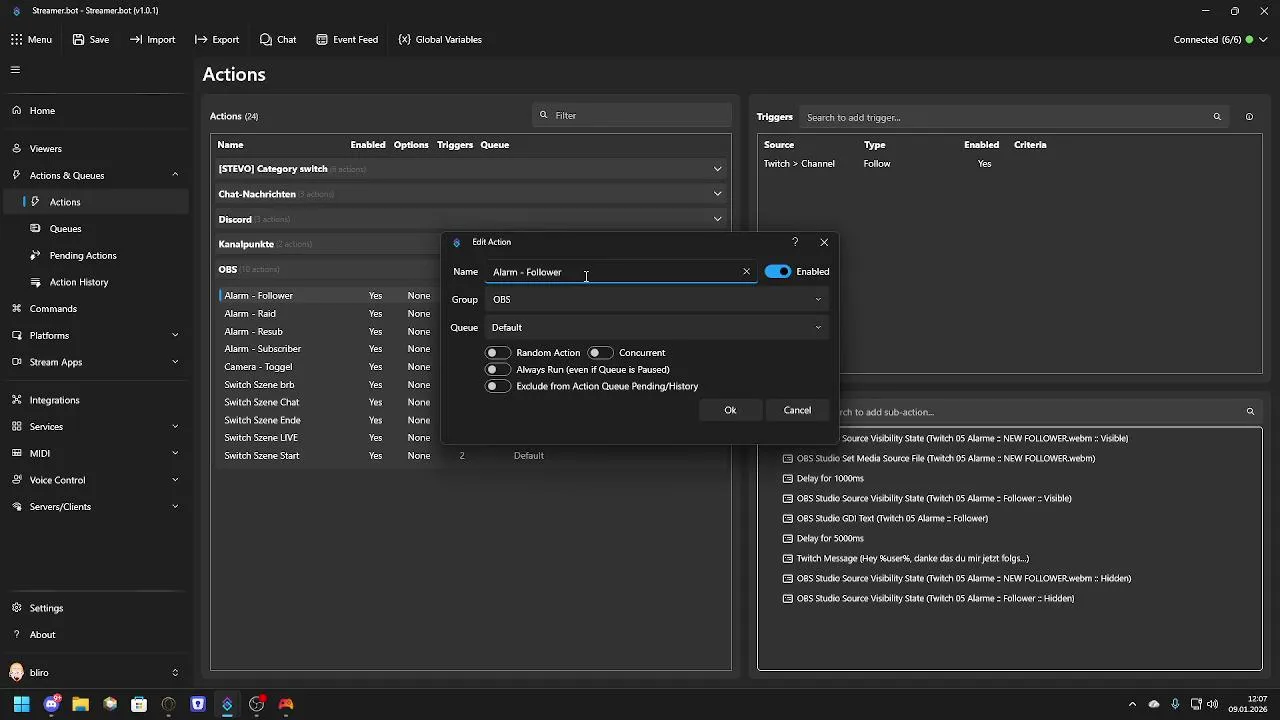Open the Event Feed
The height and width of the screenshot is (720, 1280).
[x=347, y=40]
